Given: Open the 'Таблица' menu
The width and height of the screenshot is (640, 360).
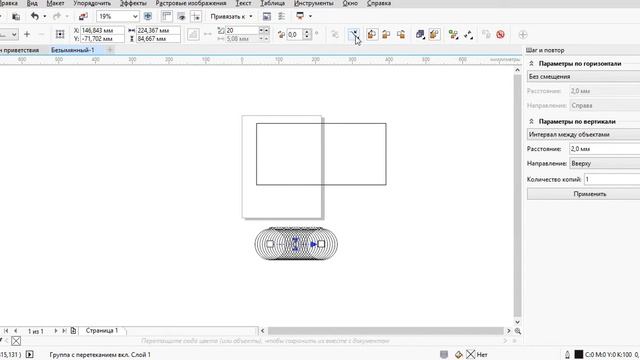Looking at the screenshot, I should [273, 3].
